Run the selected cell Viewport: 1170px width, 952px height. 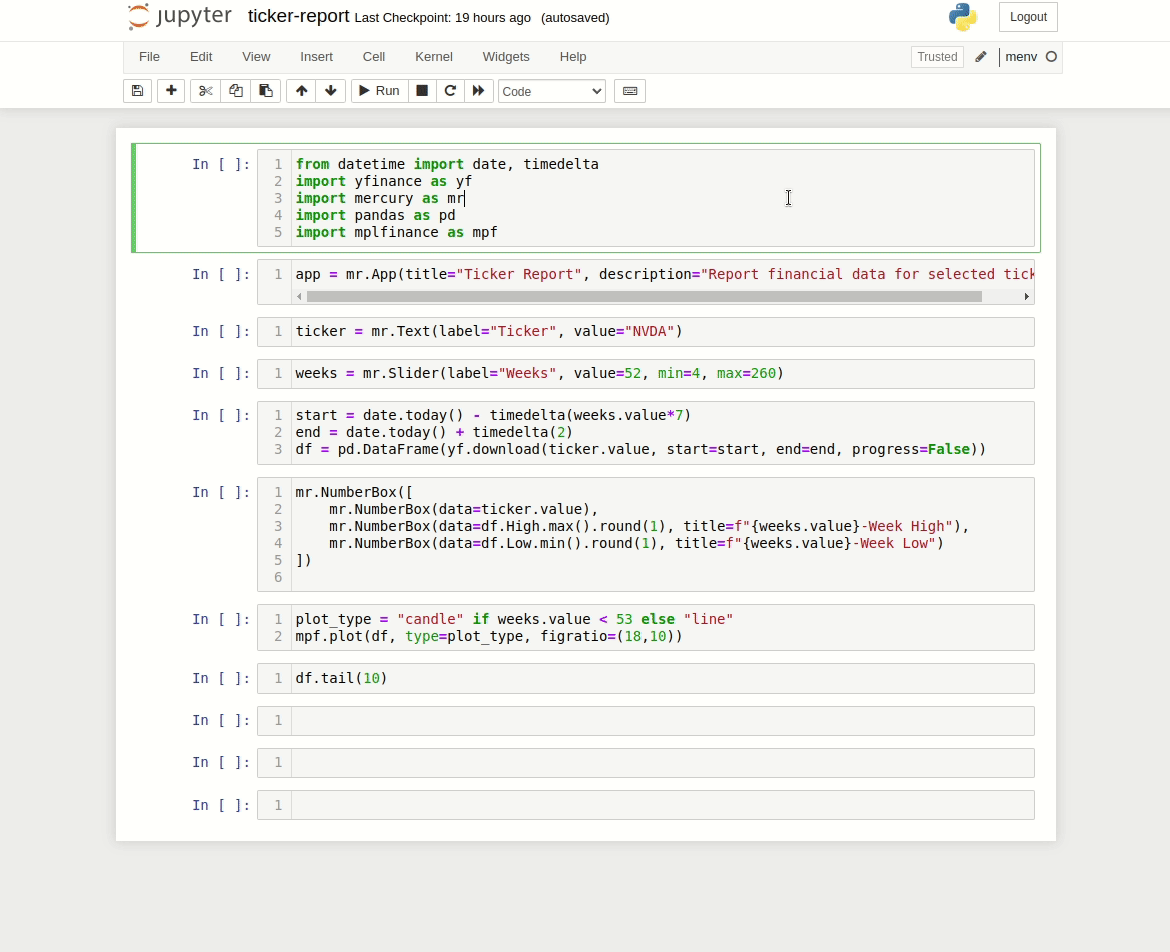point(379,90)
